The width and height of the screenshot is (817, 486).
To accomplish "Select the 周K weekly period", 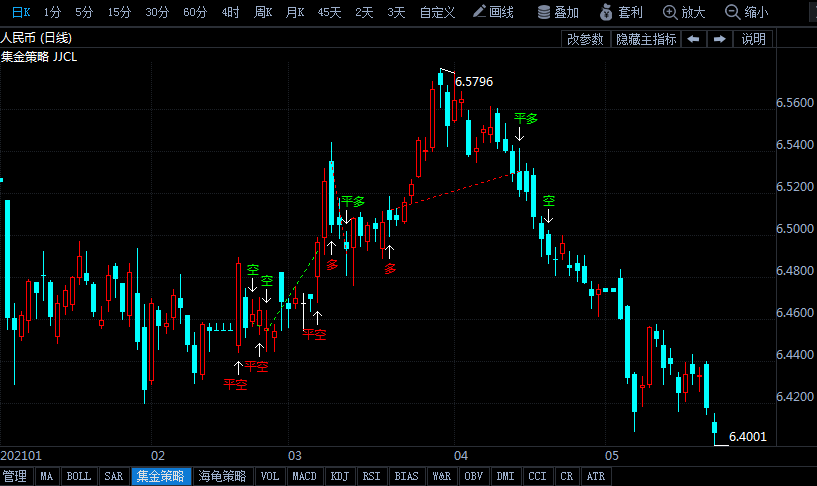I will [263, 12].
